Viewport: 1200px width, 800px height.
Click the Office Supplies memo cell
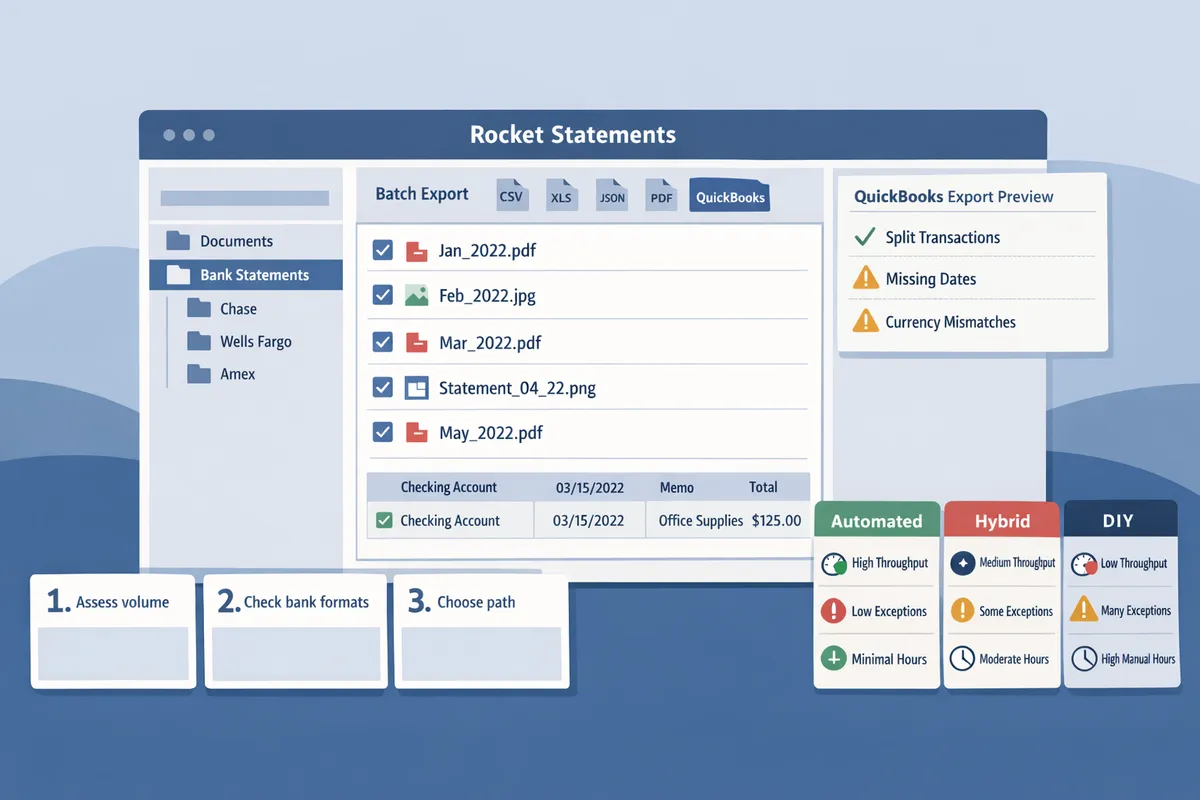pyautogui.click(x=701, y=521)
